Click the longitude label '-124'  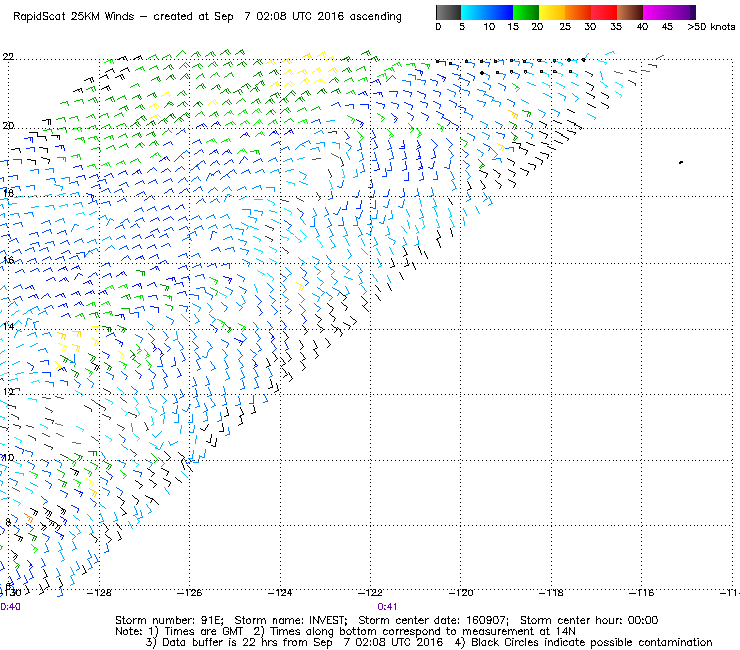point(280,592)
